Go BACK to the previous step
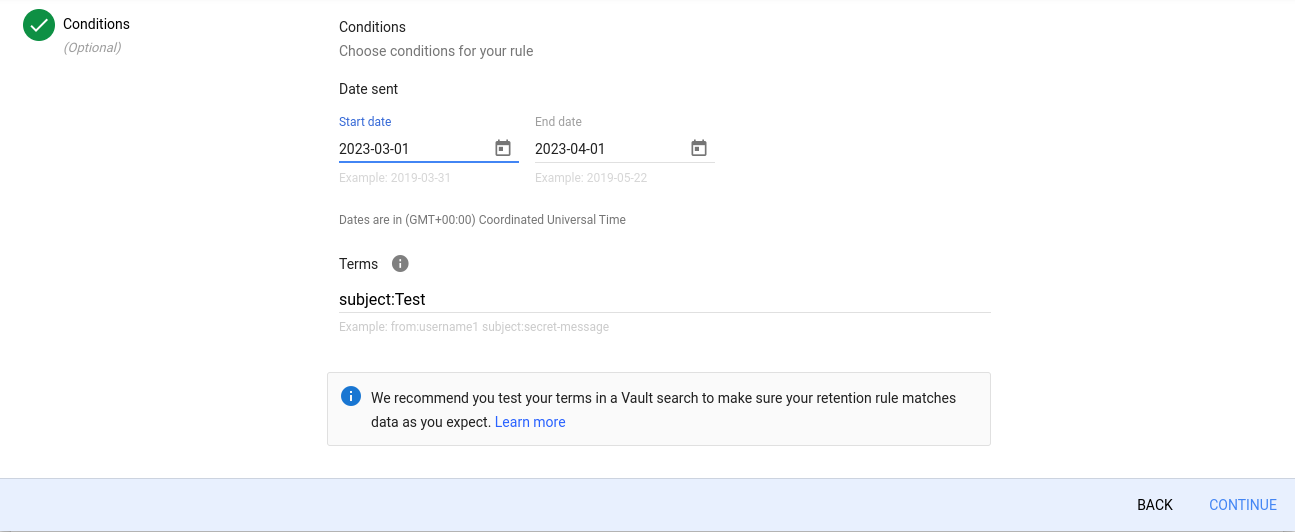 click(x=1155, y=505)
